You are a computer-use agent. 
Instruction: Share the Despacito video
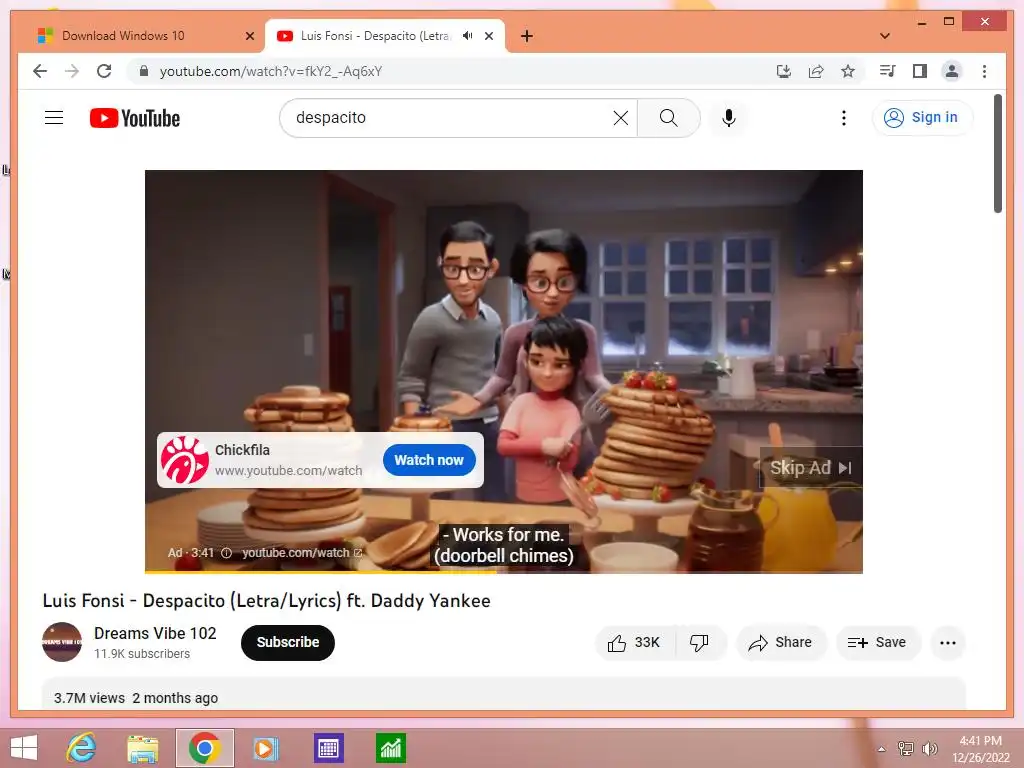(781, 643)
